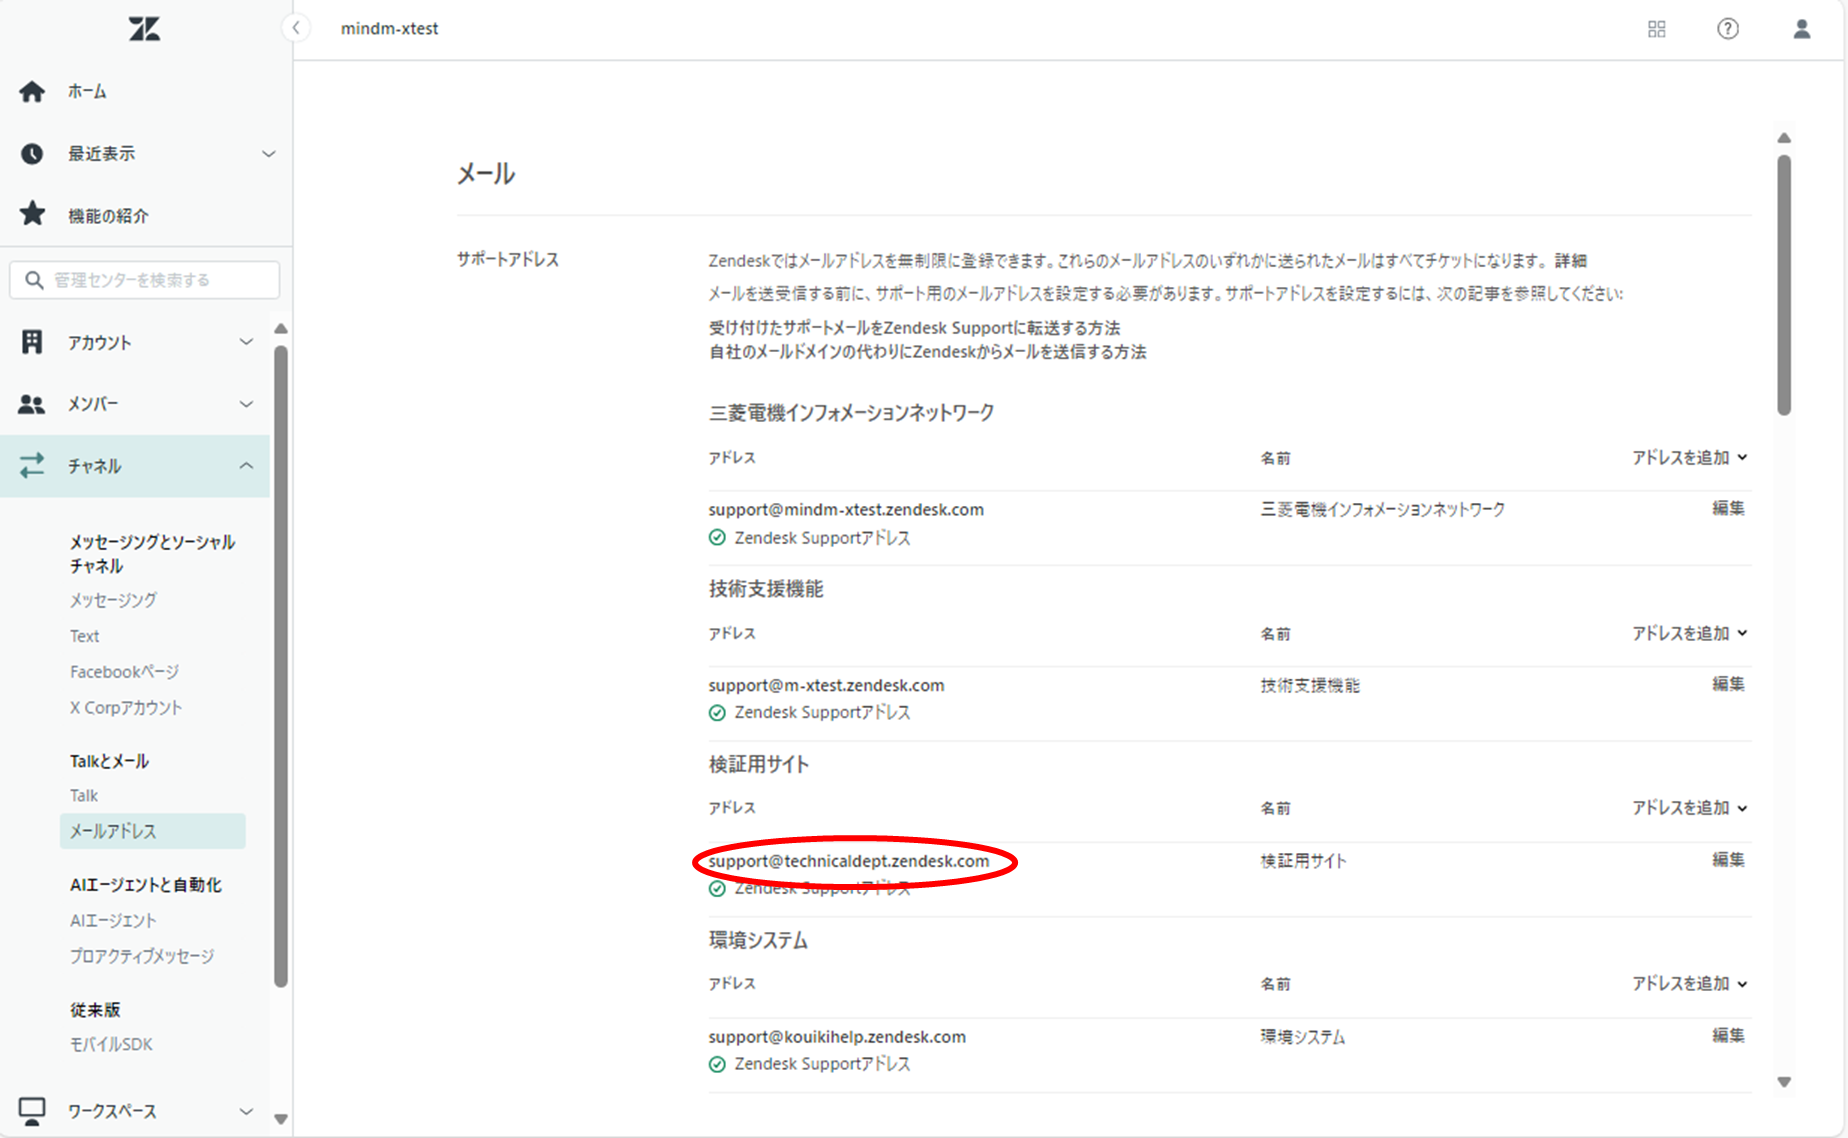The width and height of the screenshot is (1848, 1138).
Task: Open アドレスを追加 dropdown for 技術支援機能
Action: click(x=1689, y=633)
